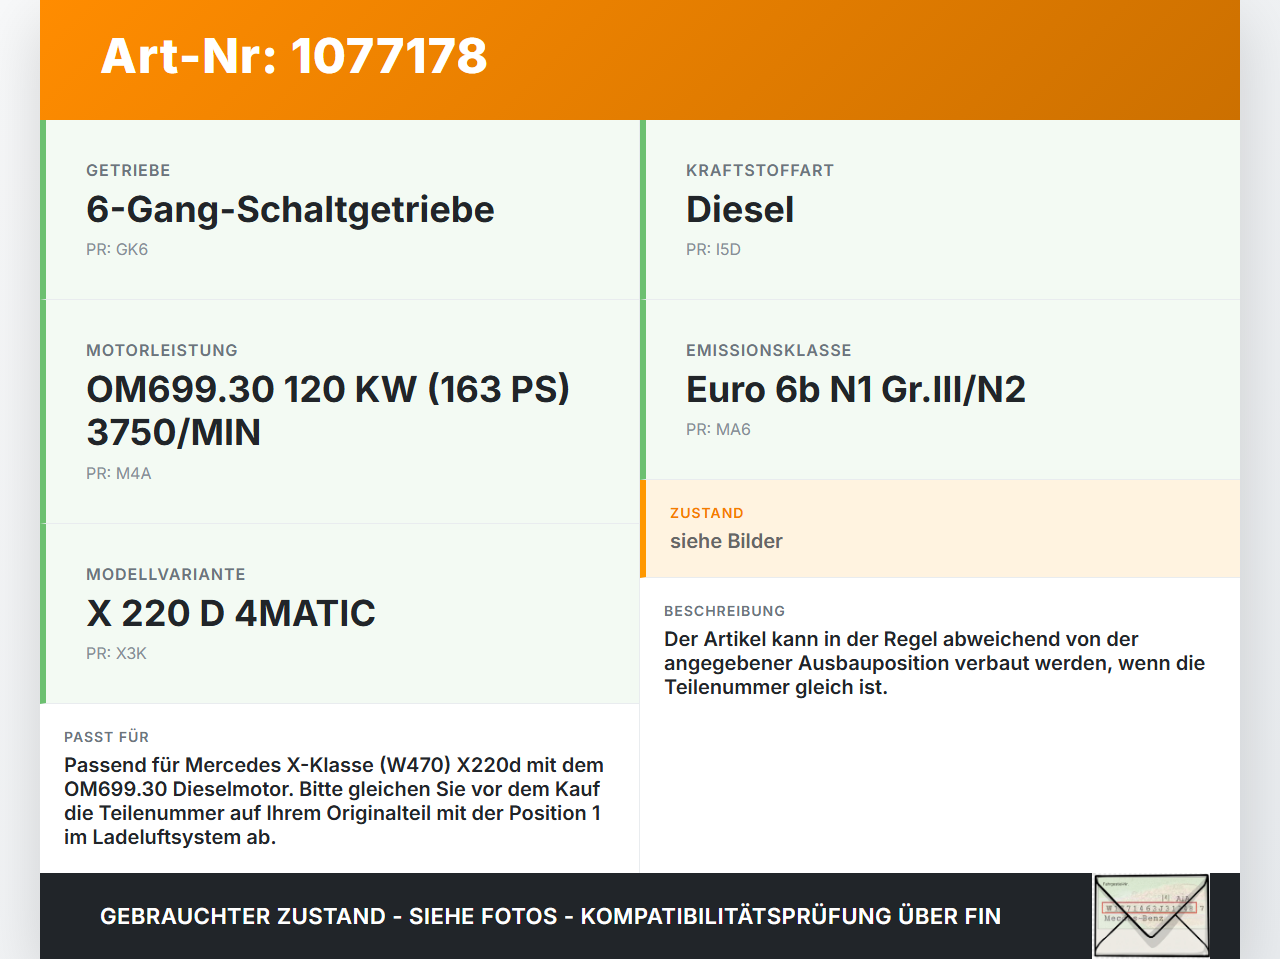
Task: Click the 'PASST FÜR' label
Action: (x=107, y=737)
